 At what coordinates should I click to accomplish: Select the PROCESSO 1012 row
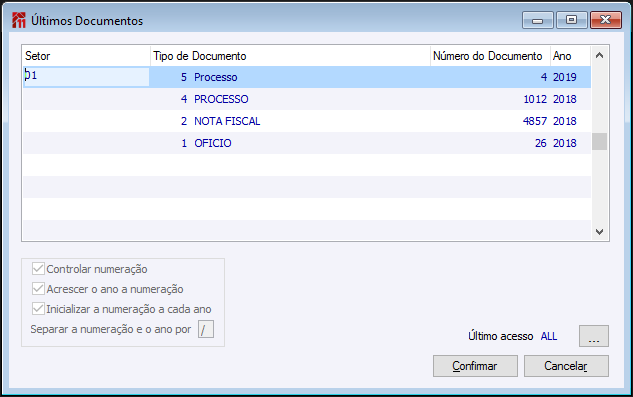tap(307, 99)
